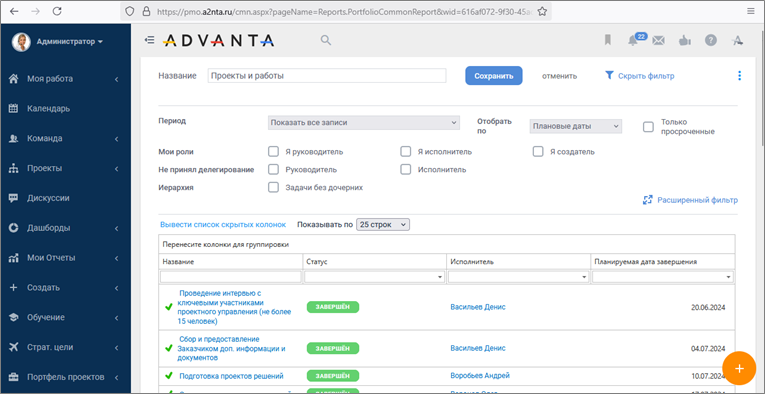Bookmark this page with star icon
Viewport: 765px width, 394px height.
pos(542,12)
